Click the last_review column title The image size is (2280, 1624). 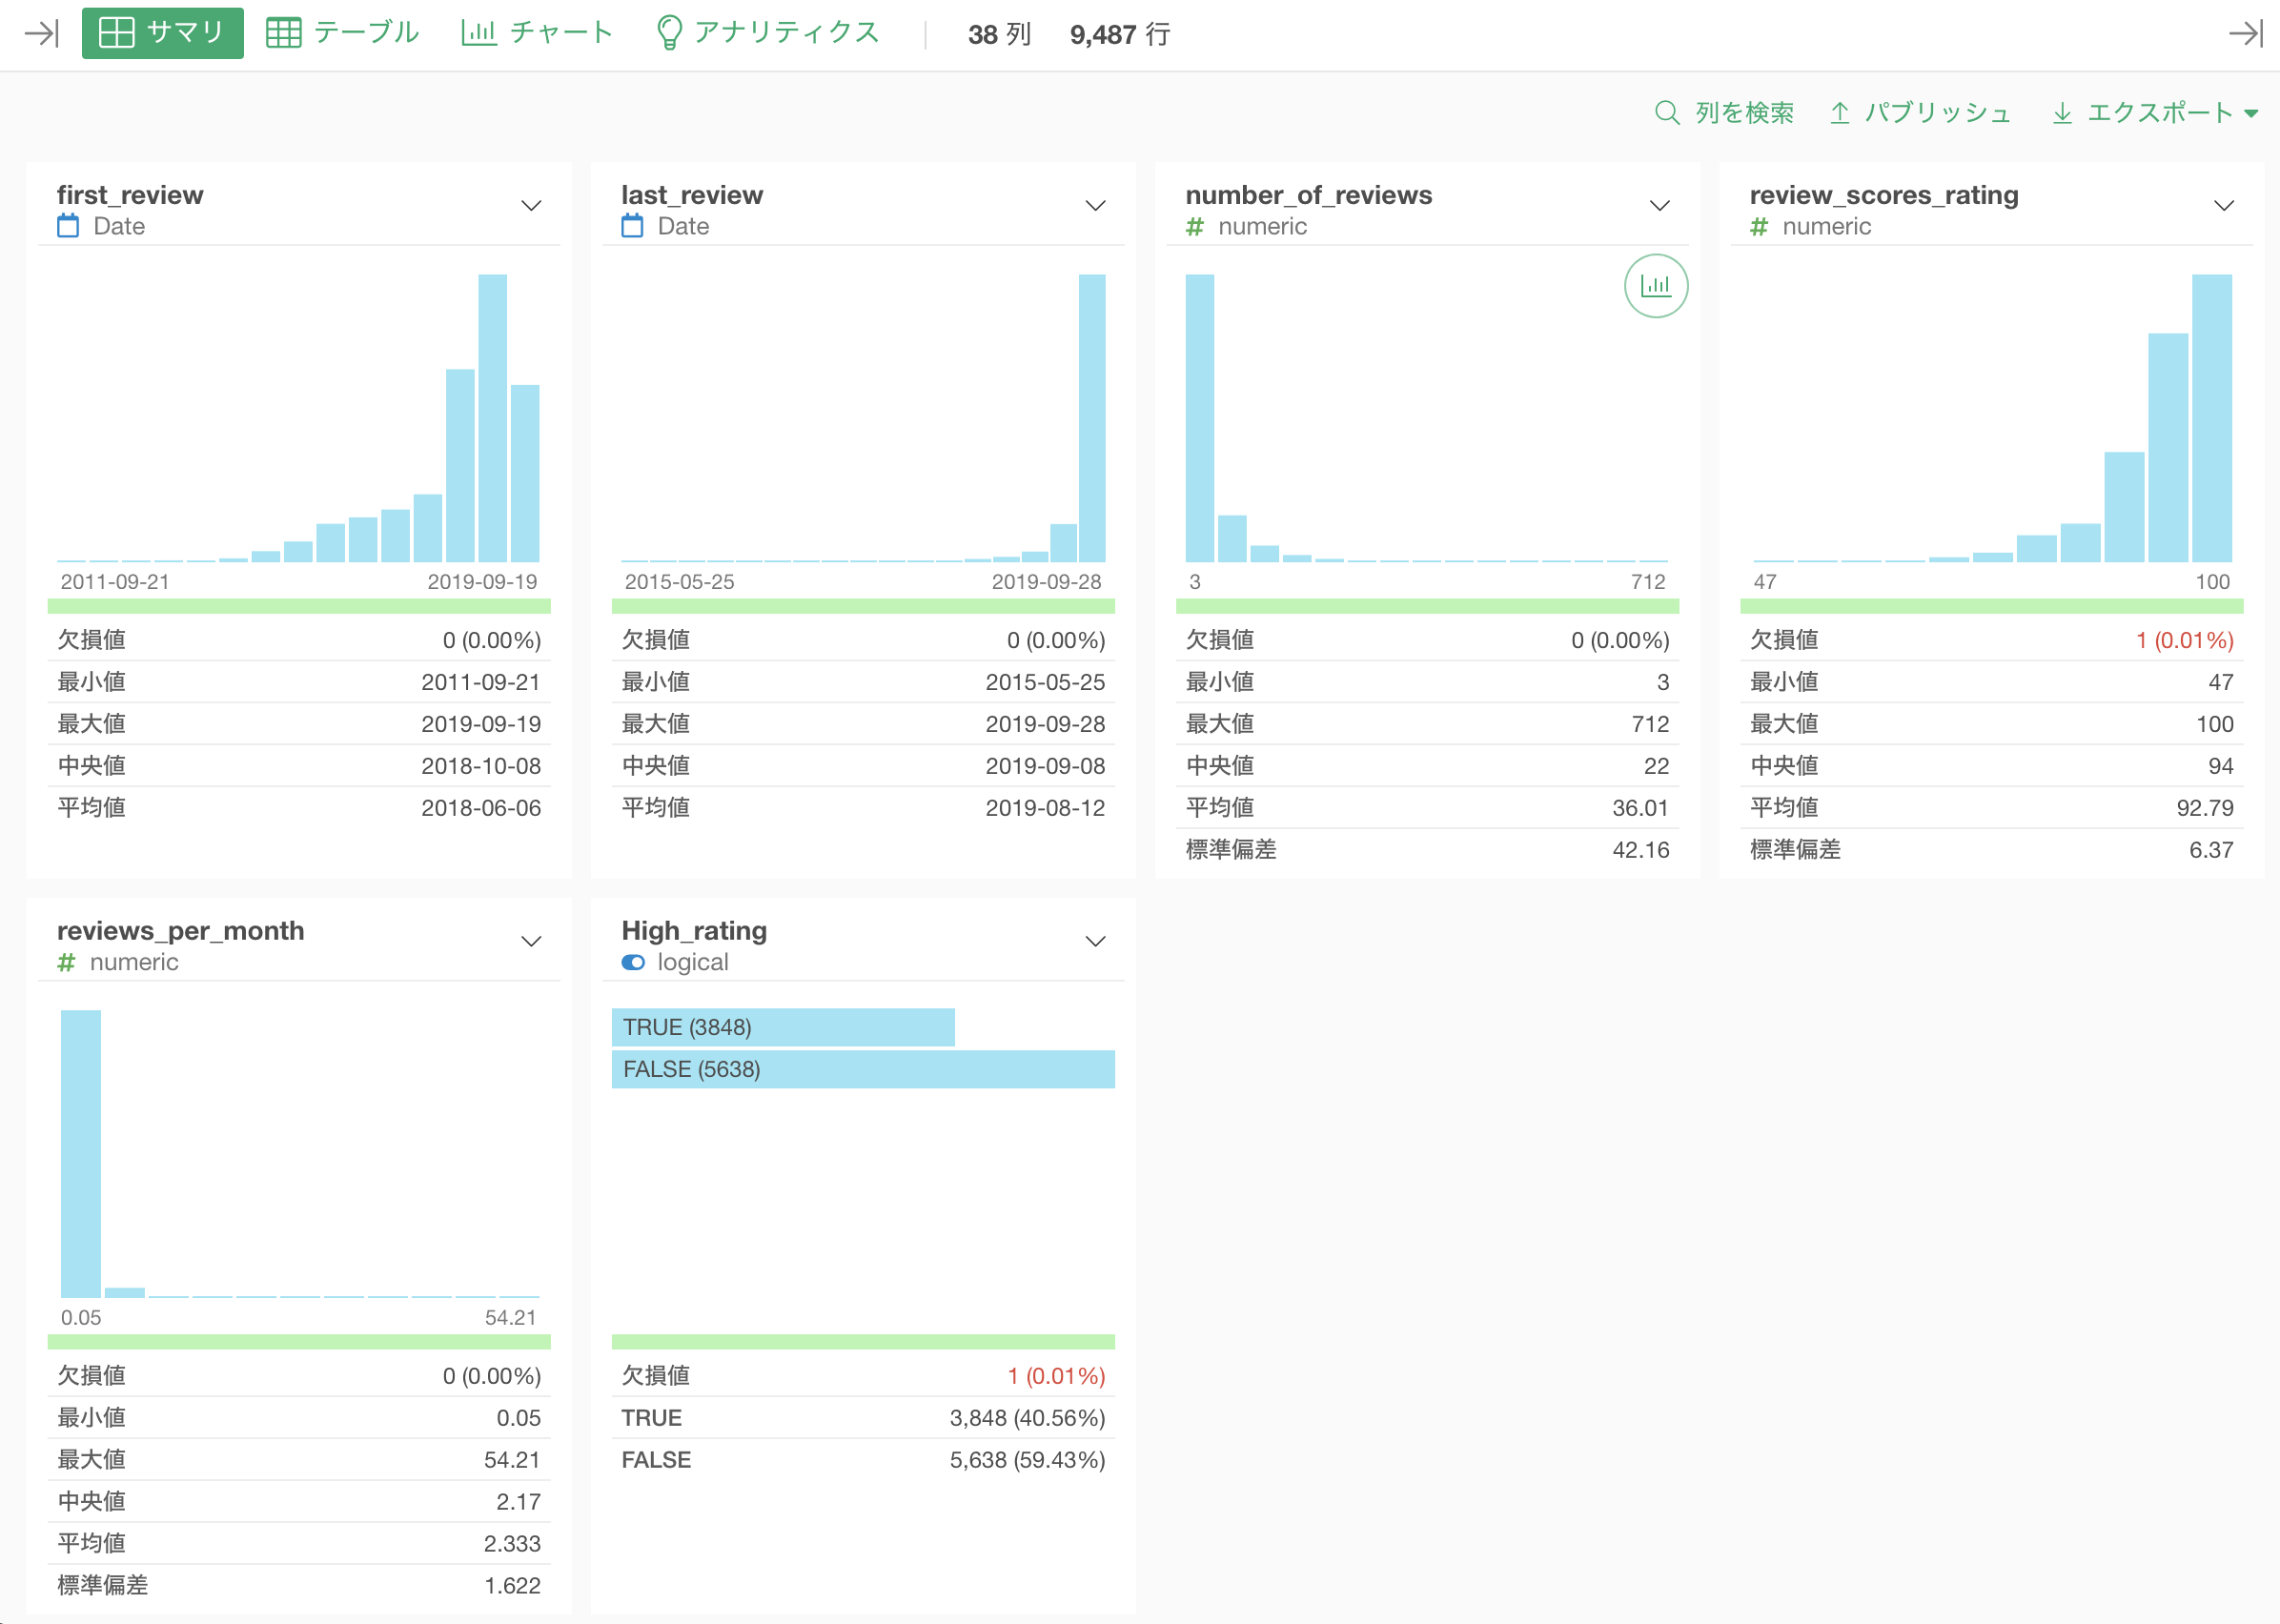click(x=692, y=195)
